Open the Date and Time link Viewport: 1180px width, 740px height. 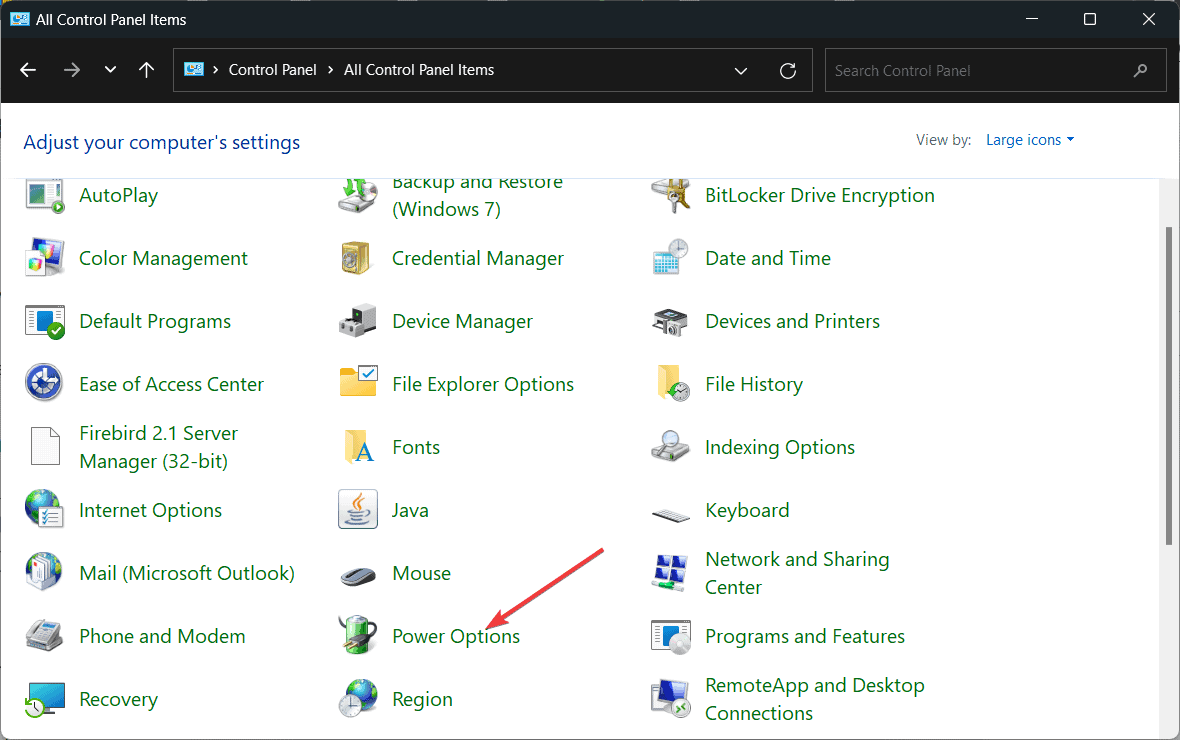point(768,258)
